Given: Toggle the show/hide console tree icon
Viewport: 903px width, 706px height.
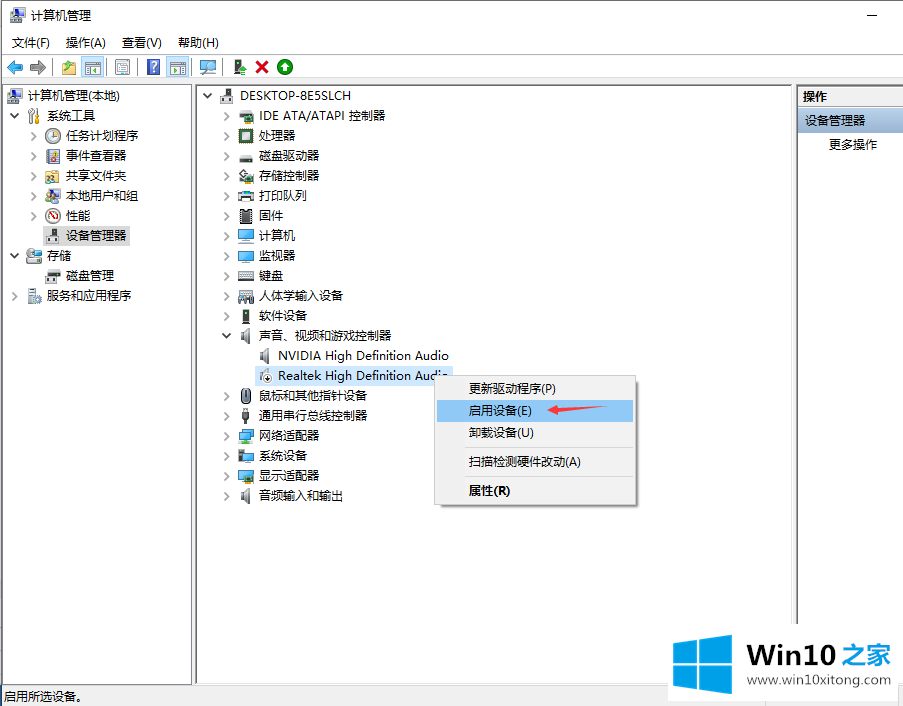Looking at the screenshot, I should click(x=93, y=67).
